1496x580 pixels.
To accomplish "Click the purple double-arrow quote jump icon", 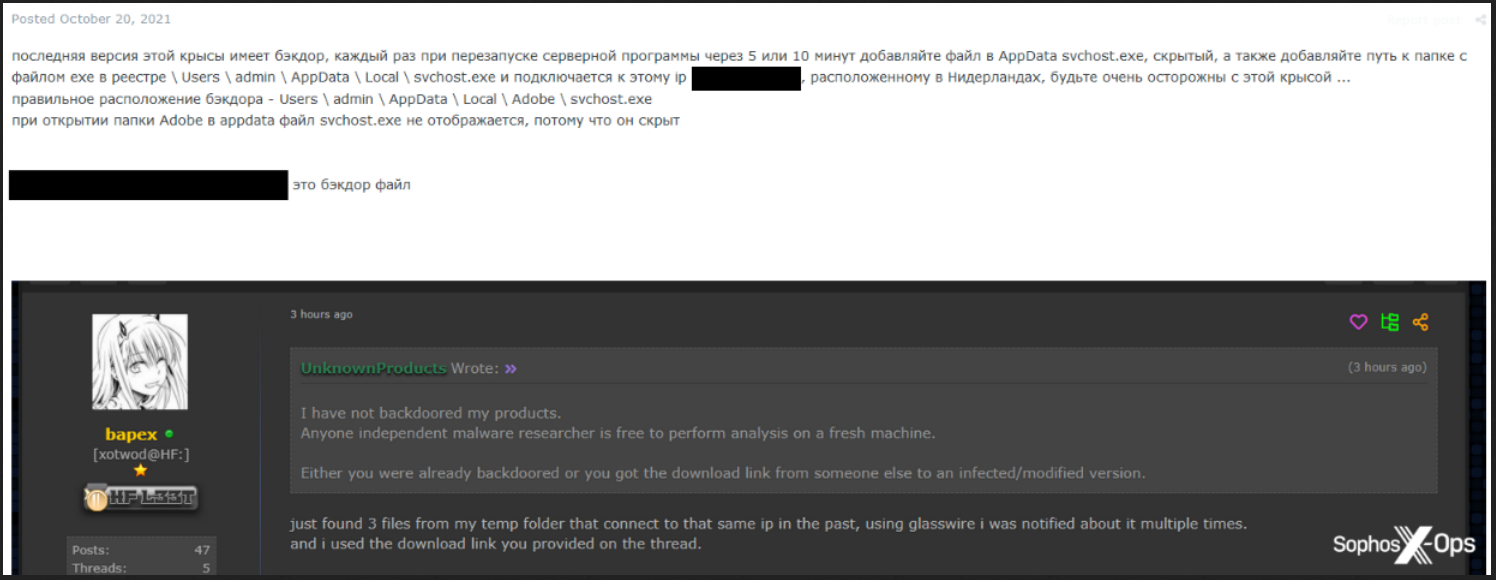I will click(511, 369).
